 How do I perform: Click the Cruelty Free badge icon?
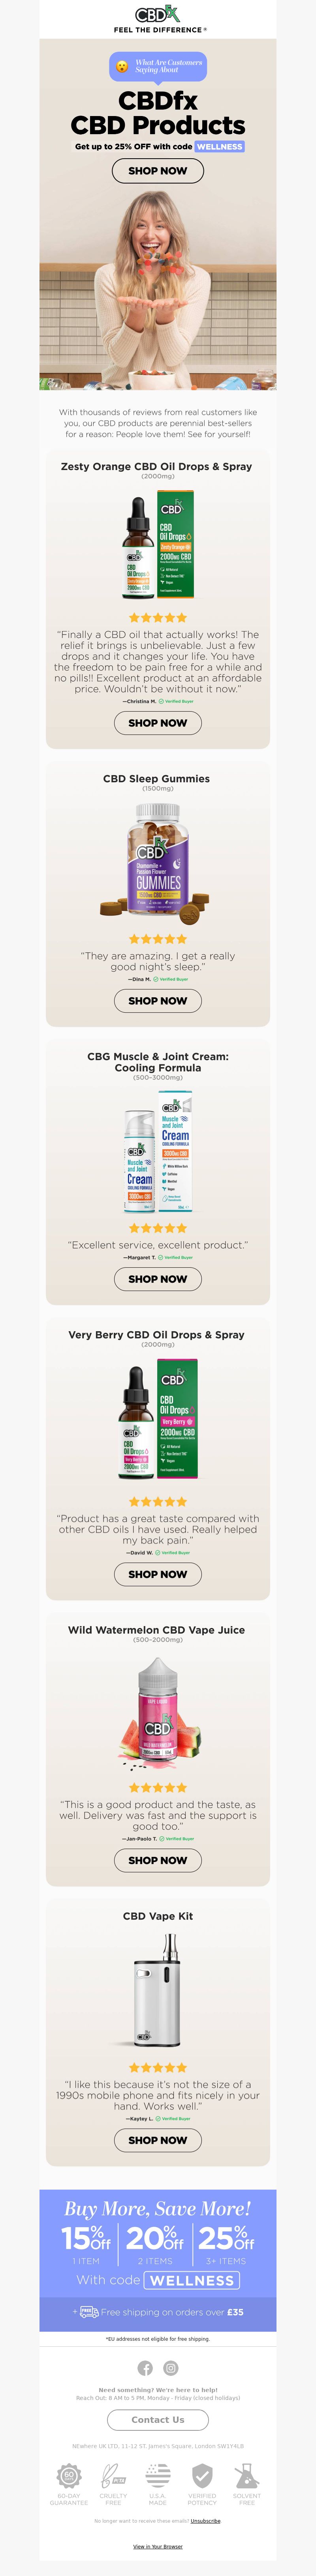113,2476
